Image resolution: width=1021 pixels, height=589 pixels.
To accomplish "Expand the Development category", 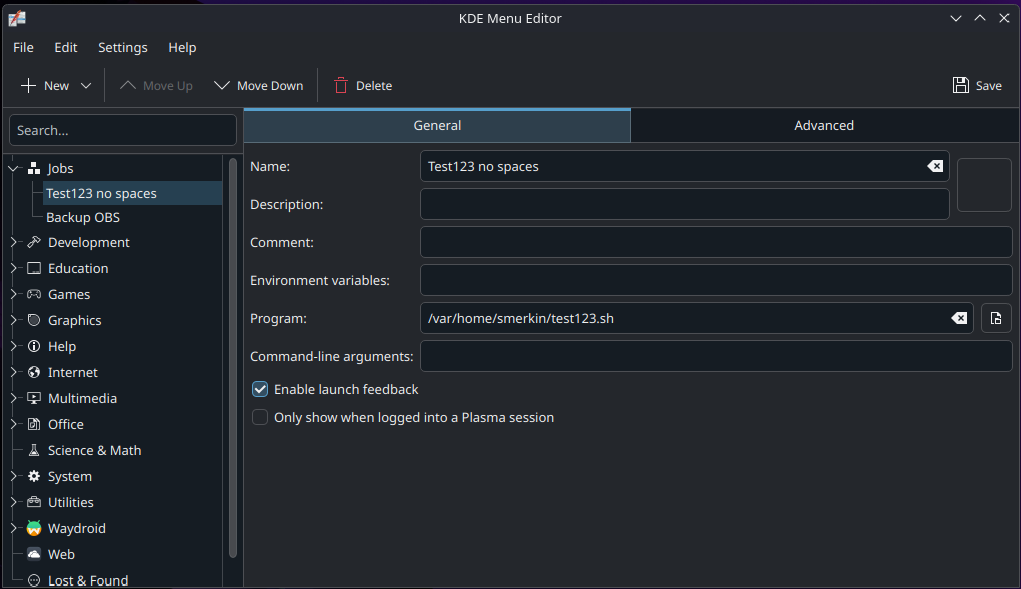I will click(12, 242).
